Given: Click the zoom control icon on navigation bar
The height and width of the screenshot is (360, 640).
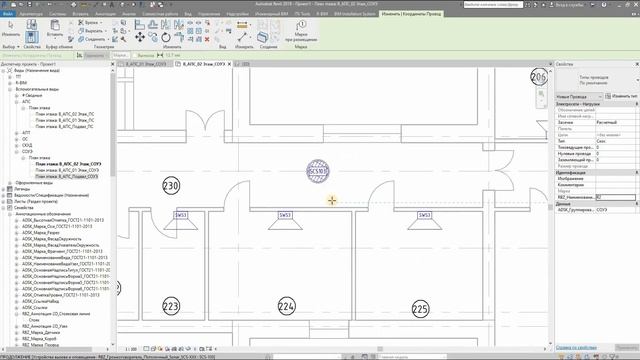Looking at the screenshot, I should coord(541,94).
